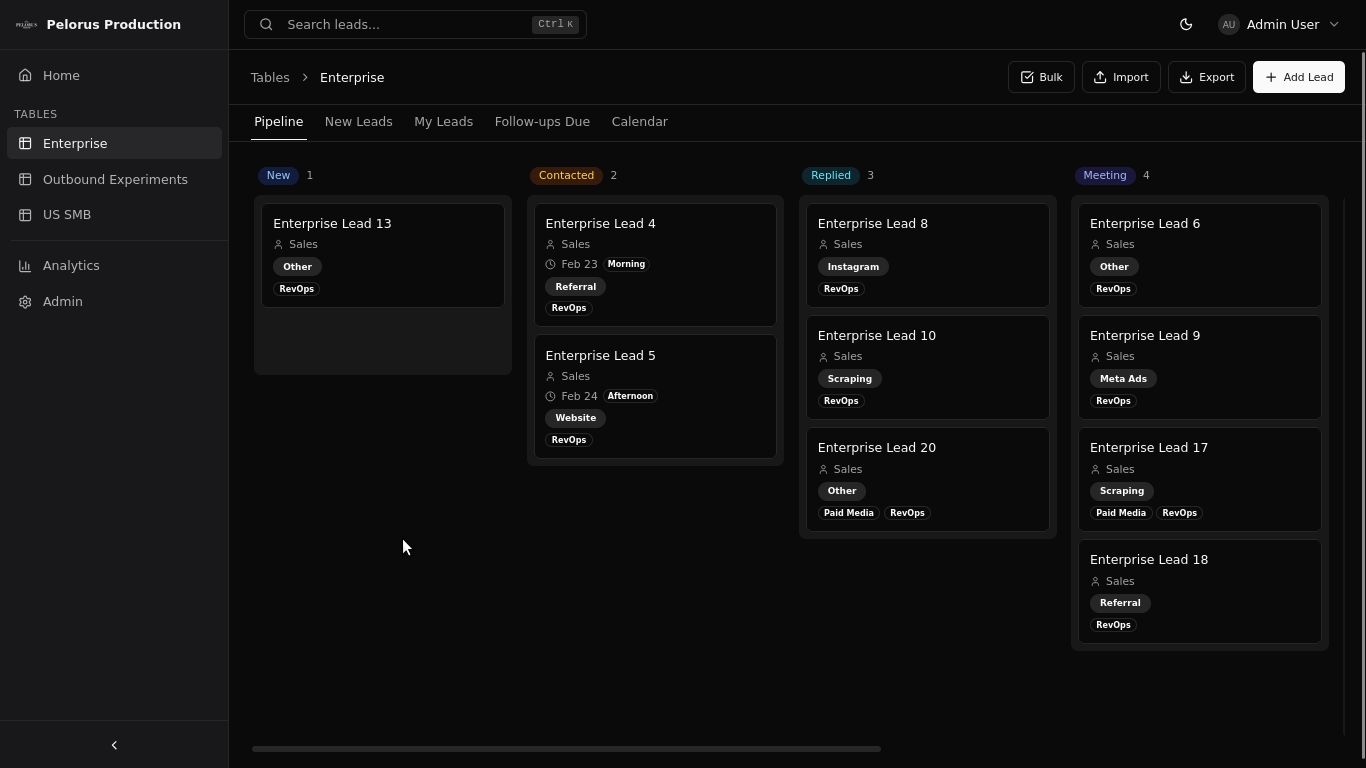1366x768 pixels.
Task: Open the Admin User dropdown menu
Action: tap(1279, 24)
